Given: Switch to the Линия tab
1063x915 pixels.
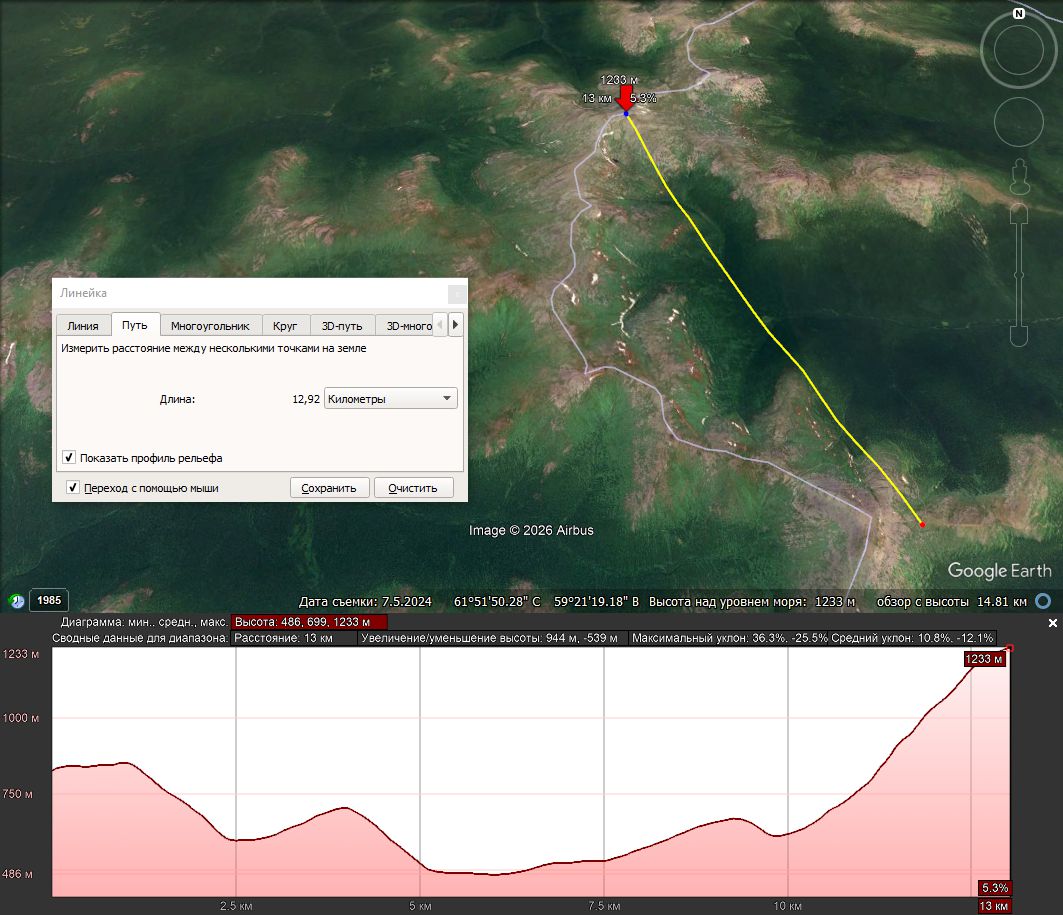Looking at the screenshot, I should [83, 325].
